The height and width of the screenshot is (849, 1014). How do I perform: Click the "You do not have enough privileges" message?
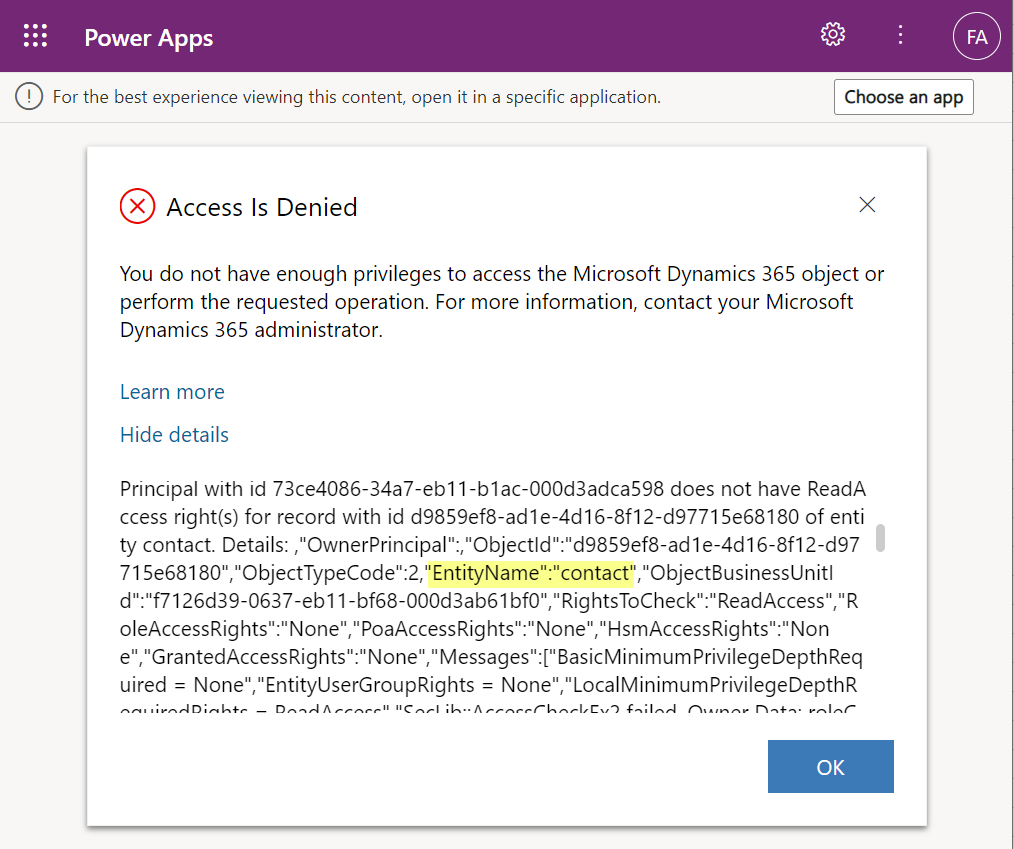pyautogui.click(x=502, y=302)
